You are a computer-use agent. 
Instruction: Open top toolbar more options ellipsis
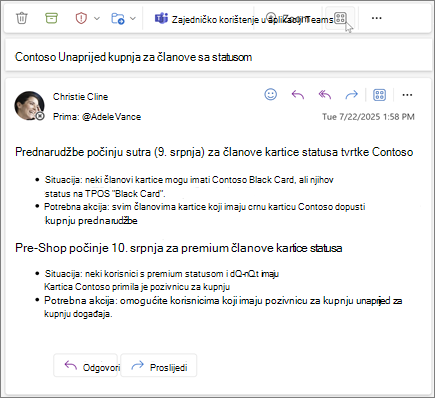[x=376, y=18]
